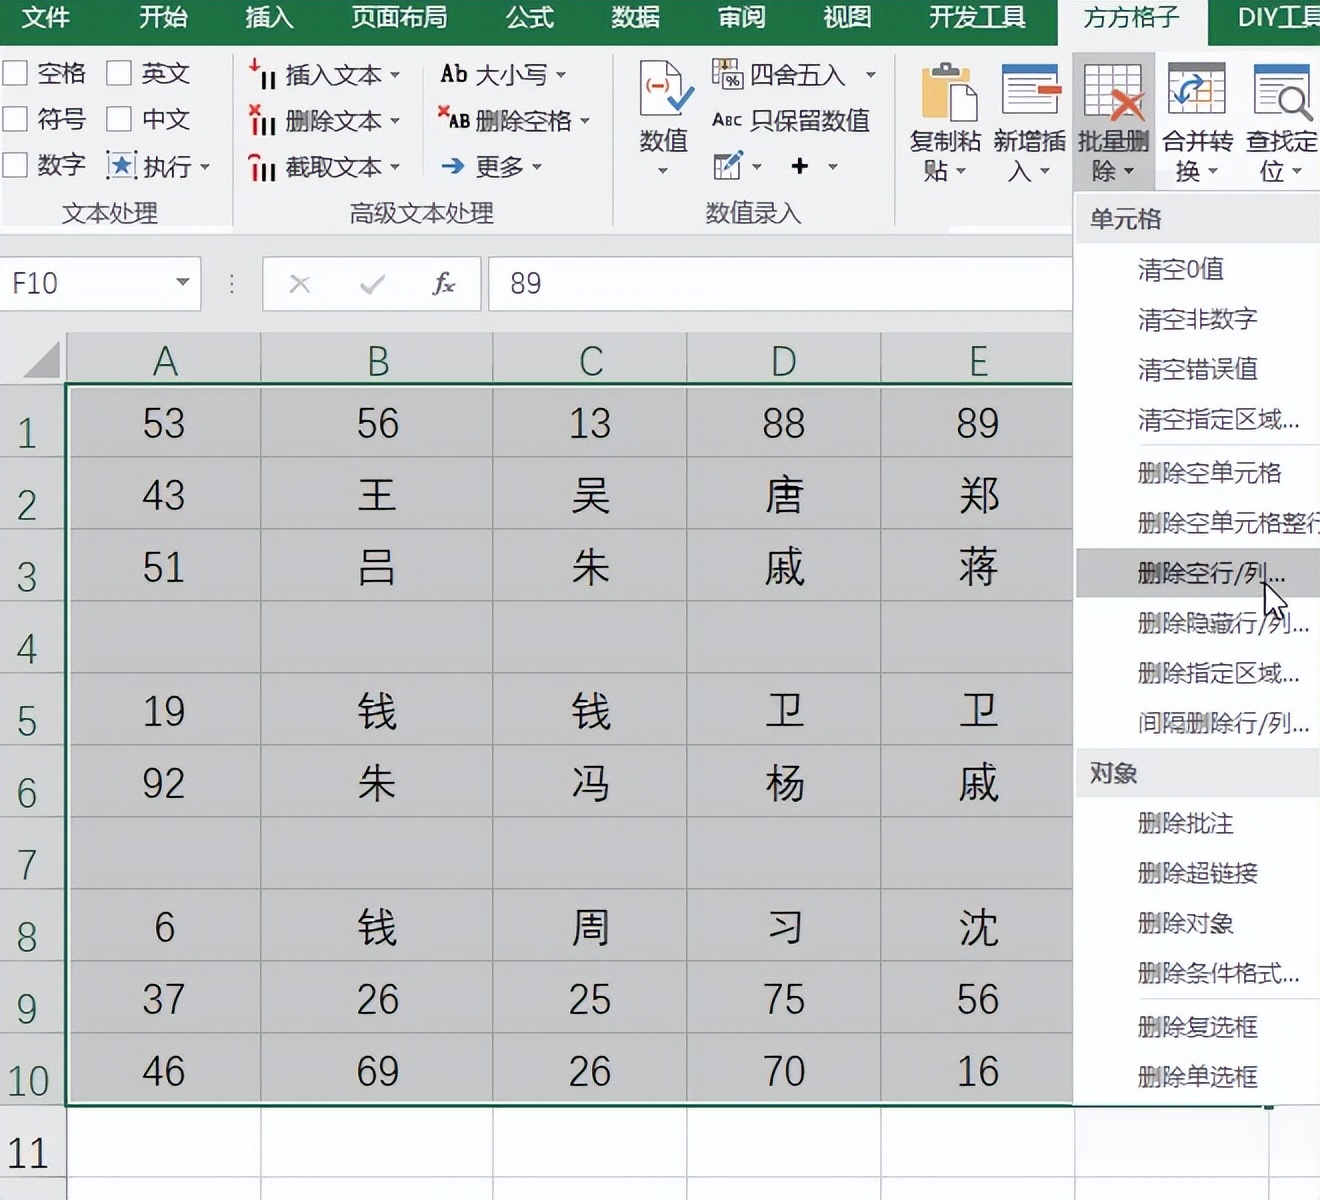Enable the 数字 checkbox
This screenshot has height=1200, width=1320.
[x=15, y=165]
